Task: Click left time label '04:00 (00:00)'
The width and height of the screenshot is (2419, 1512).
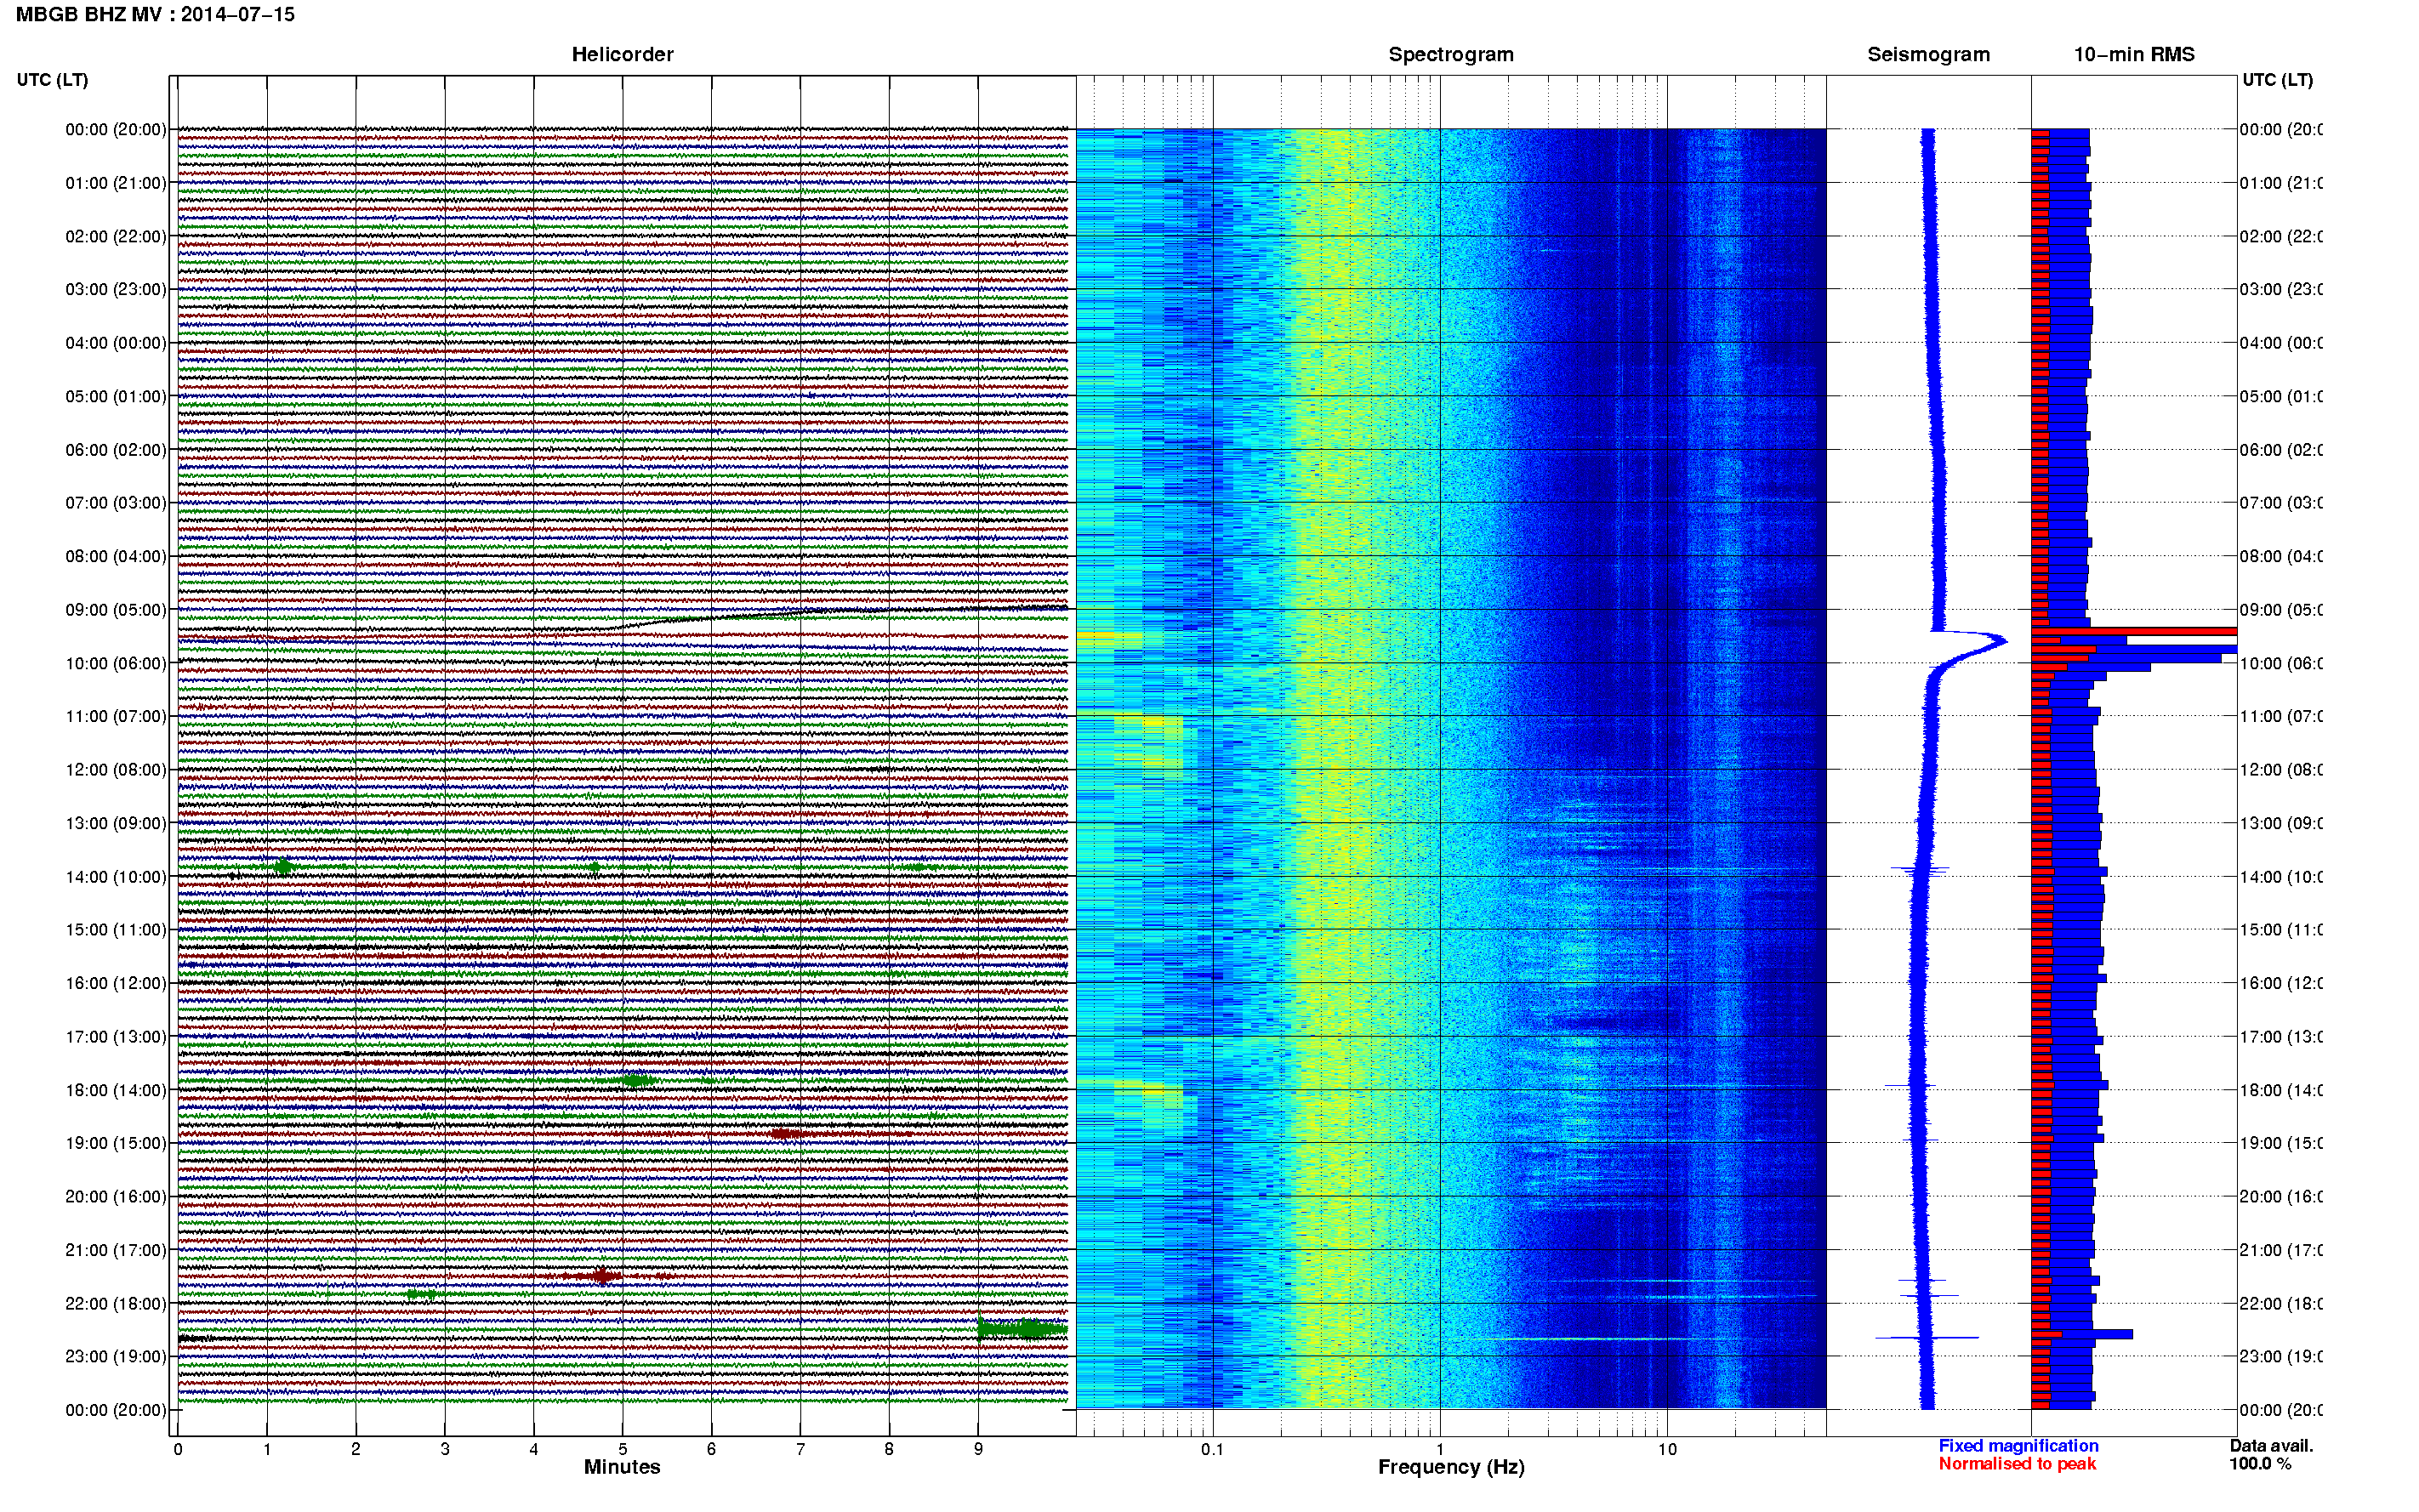Action: [116, 343]
